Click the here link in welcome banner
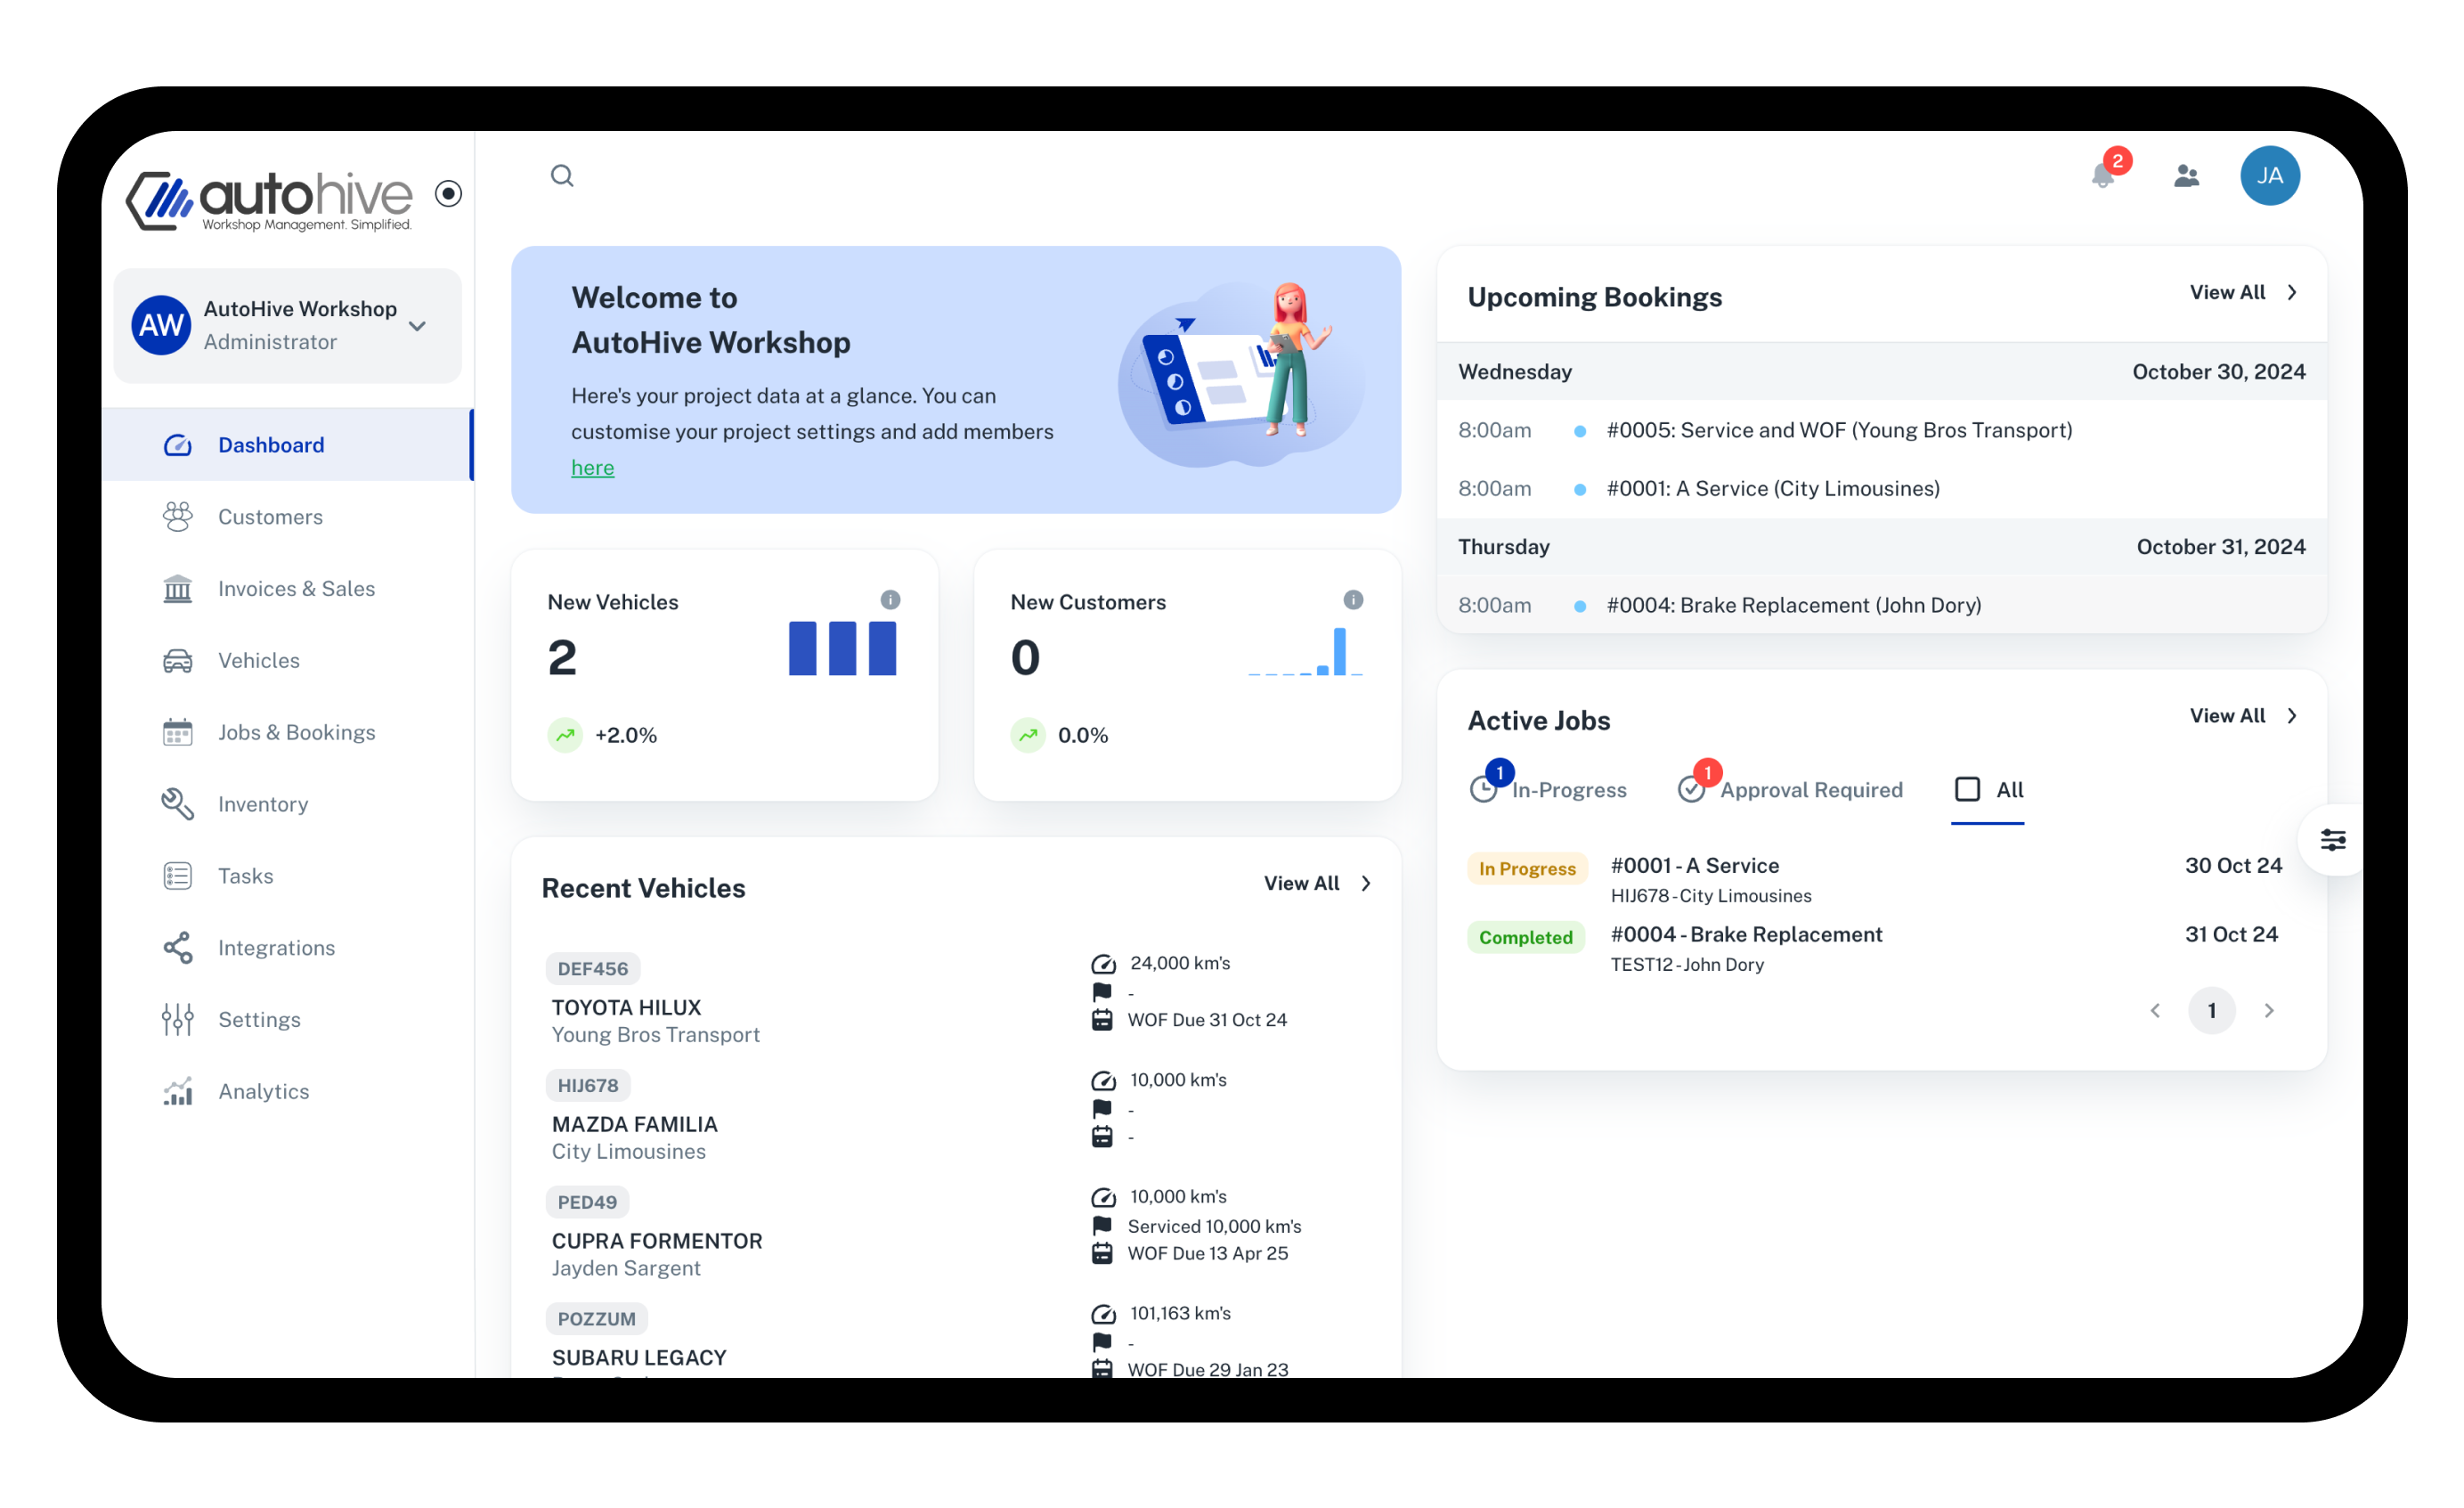The image size is (2464, 1508). (x=592, y=467)
